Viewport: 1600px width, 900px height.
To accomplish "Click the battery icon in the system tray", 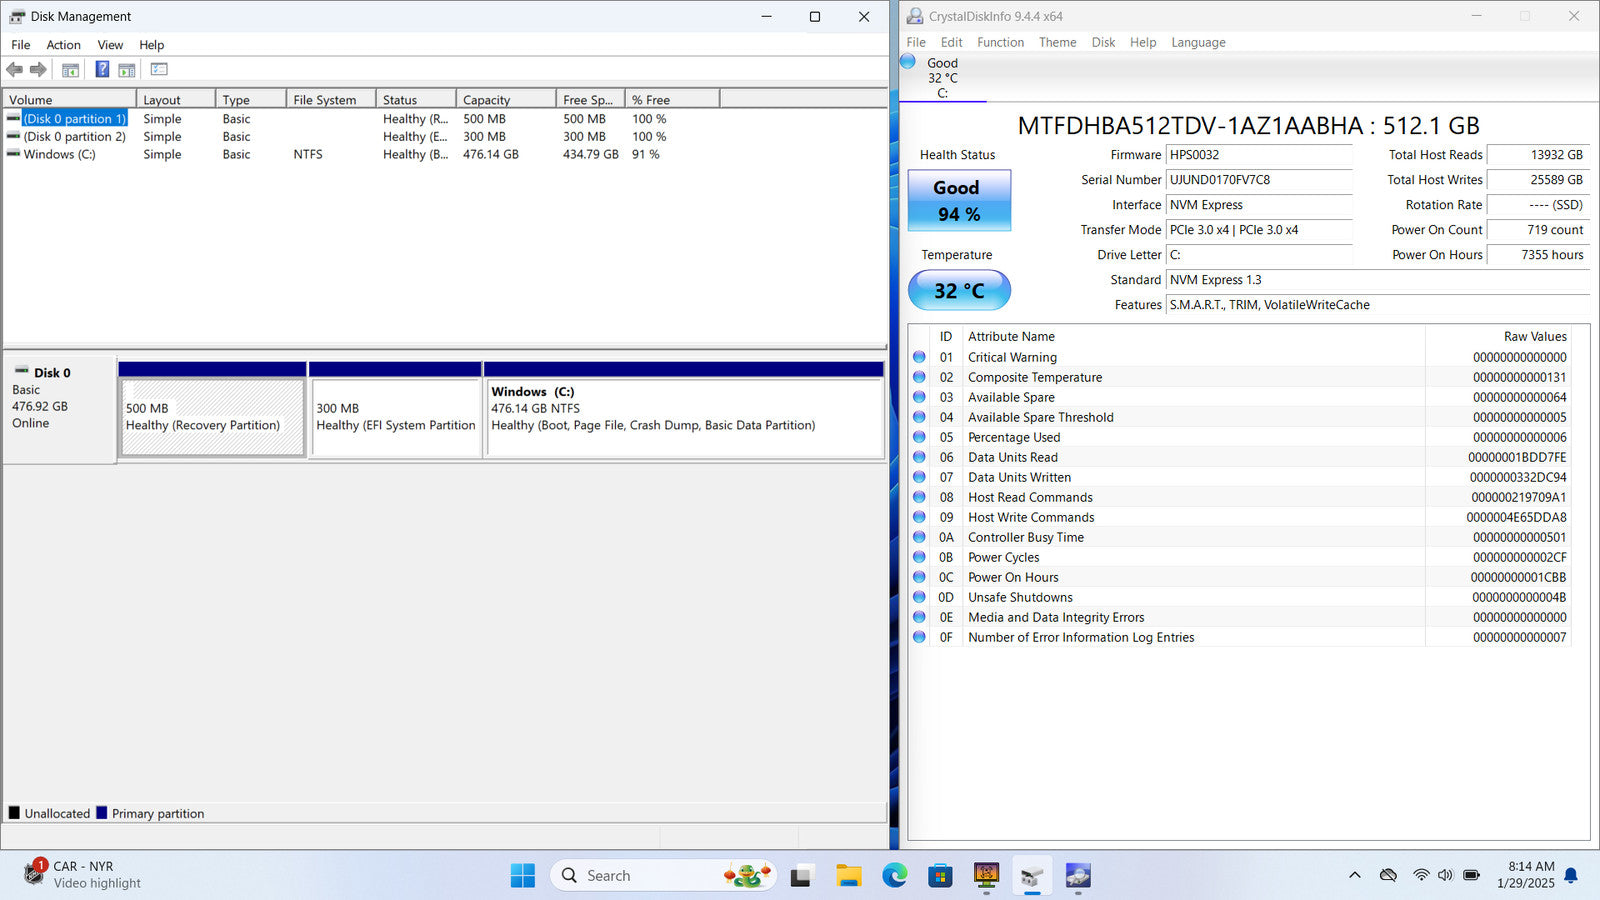I will pos(1471,875).
